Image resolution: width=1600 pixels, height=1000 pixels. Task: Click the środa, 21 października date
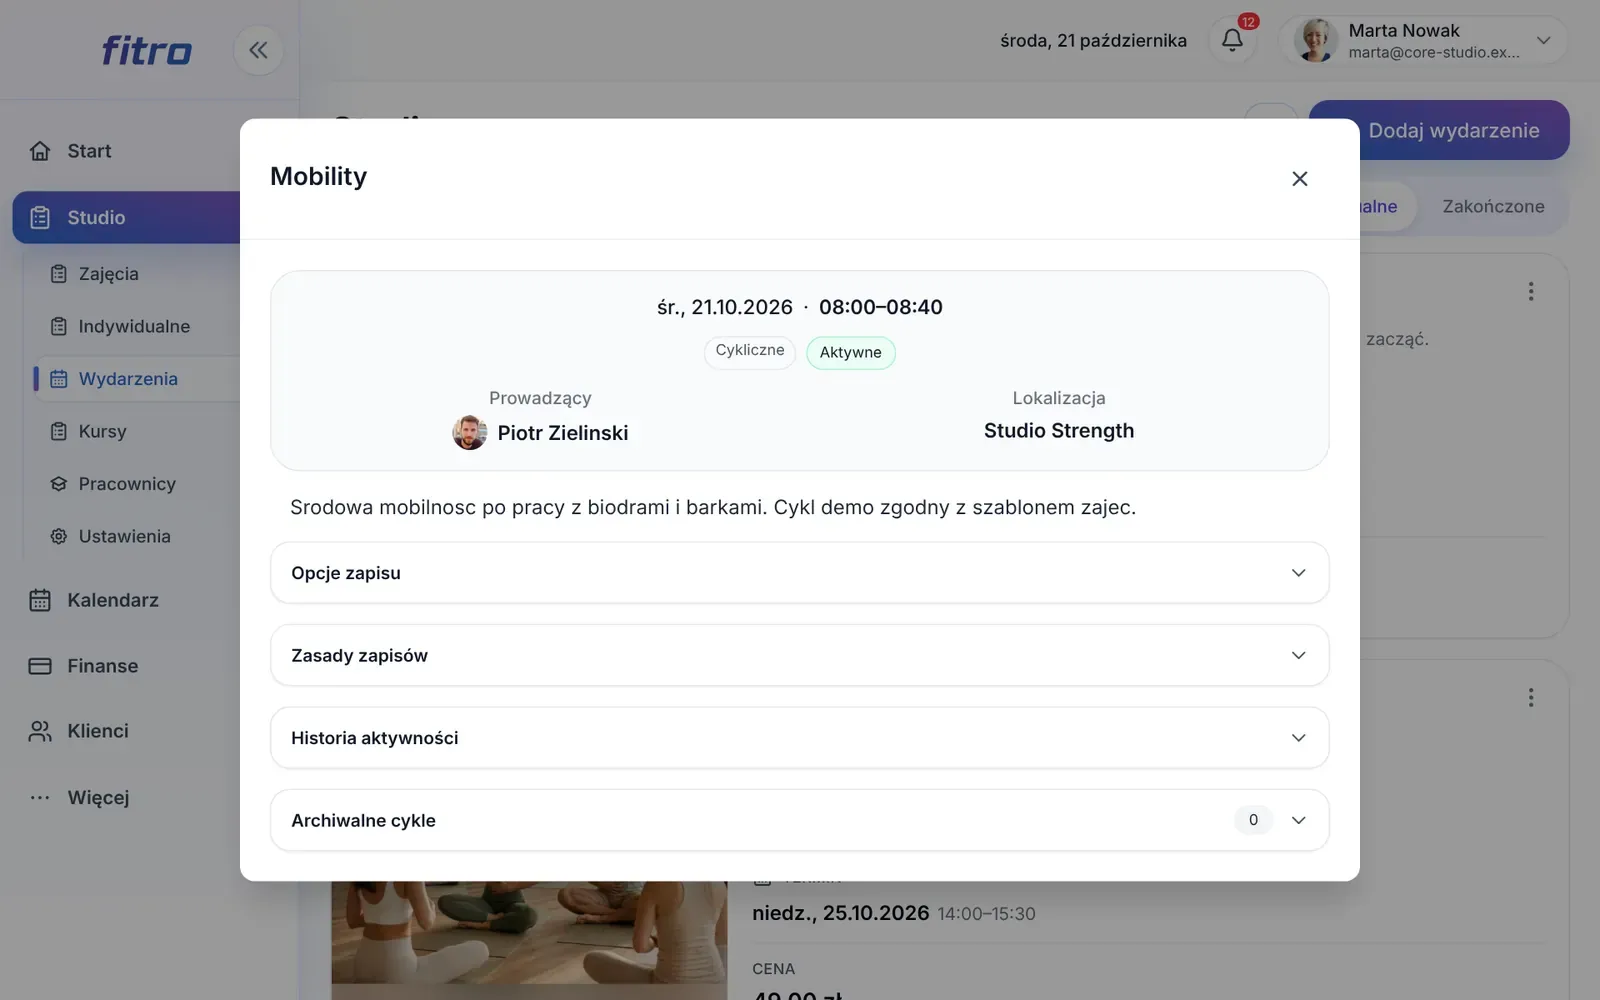click(x=1093, y=41)
